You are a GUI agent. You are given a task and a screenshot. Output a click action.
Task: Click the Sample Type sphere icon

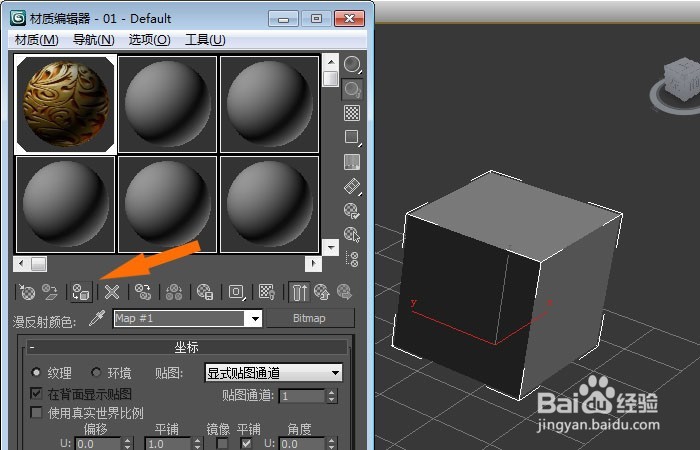tap(352, 65)
